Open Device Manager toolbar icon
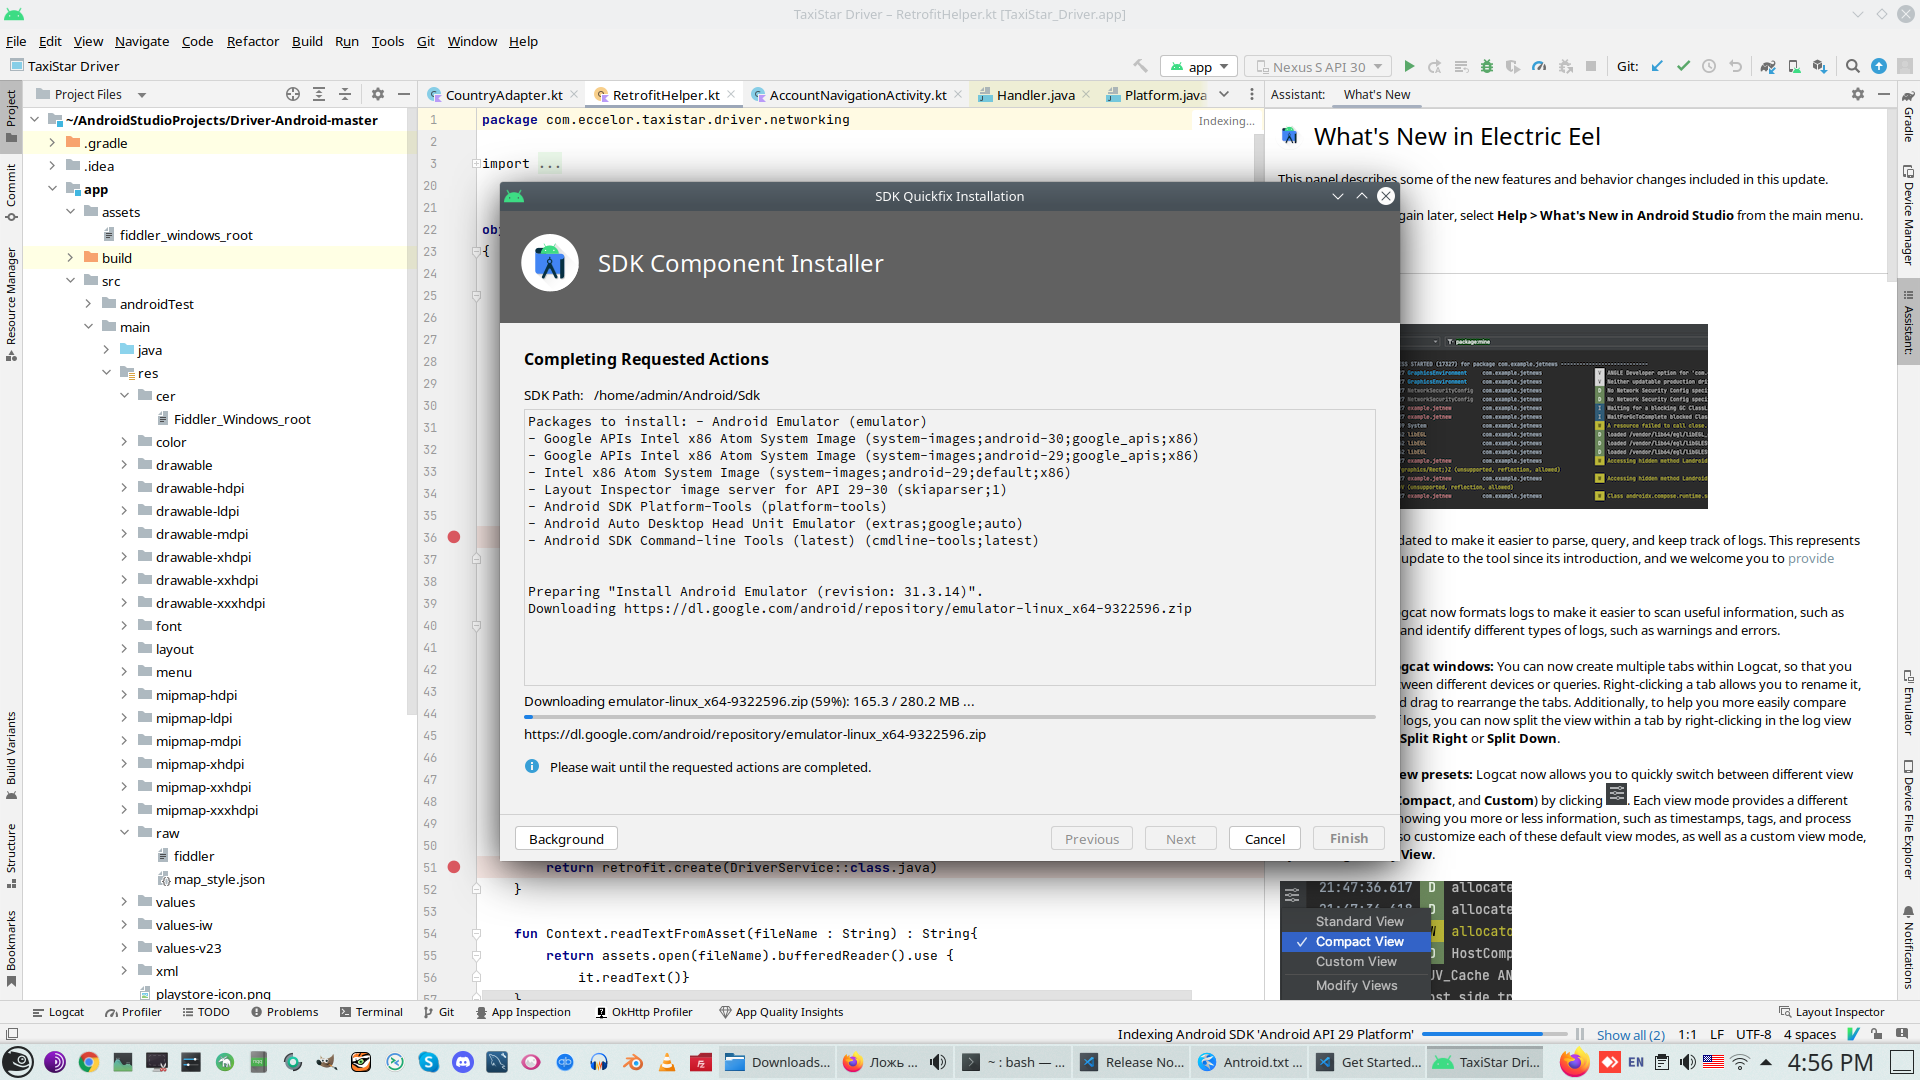 [1794, 66]
